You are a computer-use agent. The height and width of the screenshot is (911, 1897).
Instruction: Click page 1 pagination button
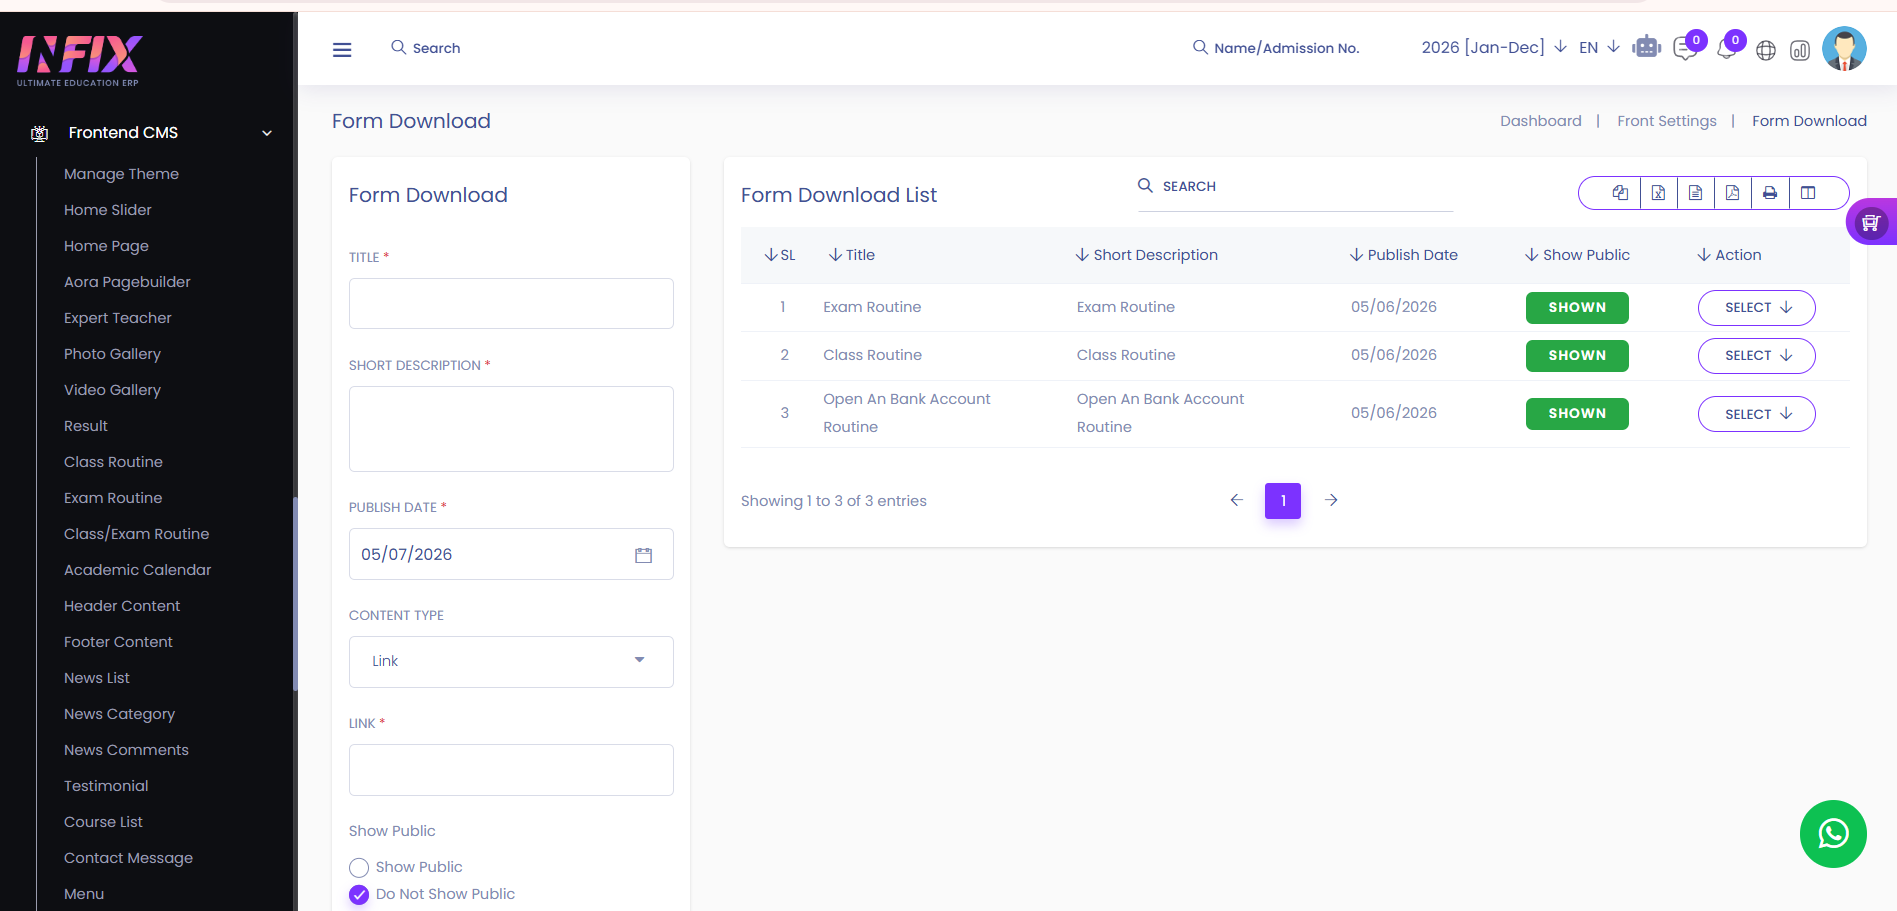[x=1283, y=501]
